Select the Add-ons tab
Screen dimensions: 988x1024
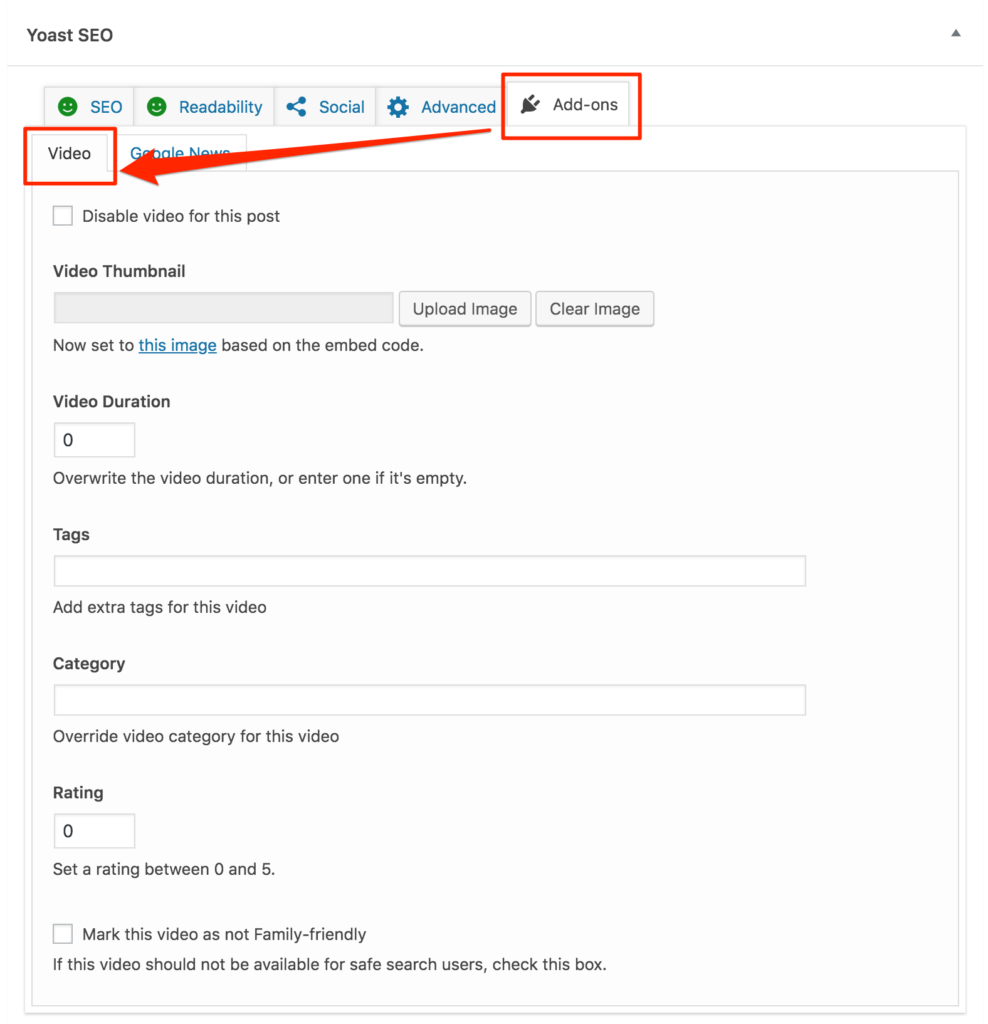(569, 104)
